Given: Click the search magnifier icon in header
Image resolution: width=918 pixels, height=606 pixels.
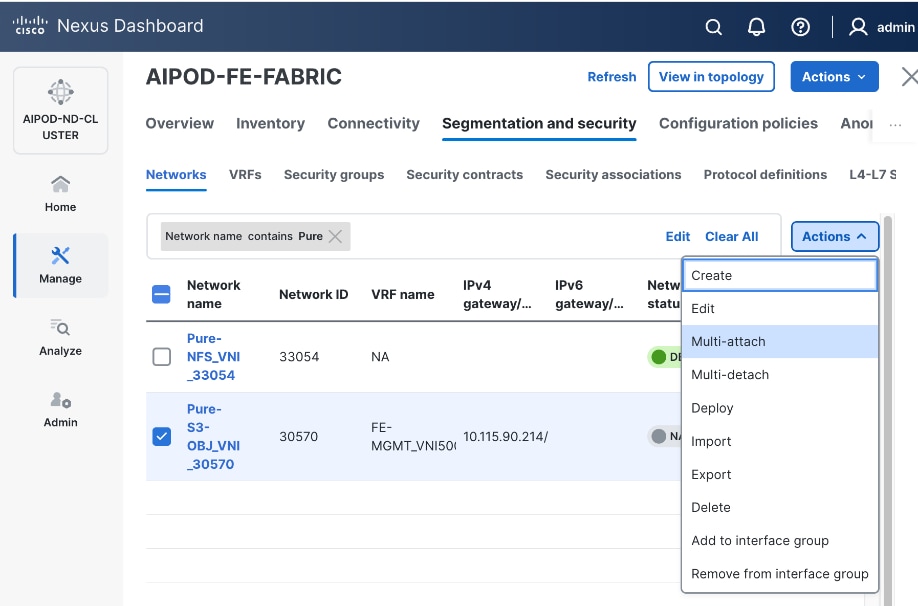Looking at the screenshot, I should coord(713,27).
